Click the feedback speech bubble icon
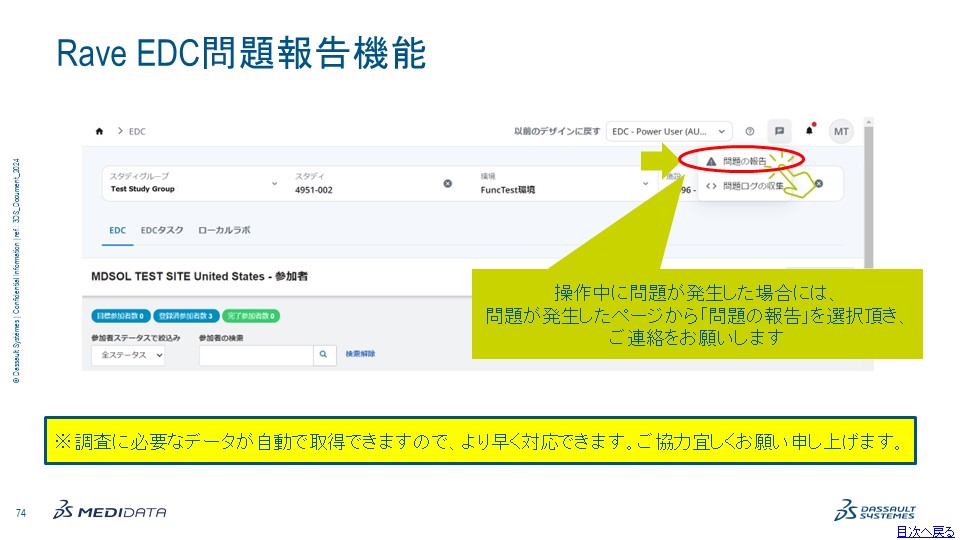 779,131
